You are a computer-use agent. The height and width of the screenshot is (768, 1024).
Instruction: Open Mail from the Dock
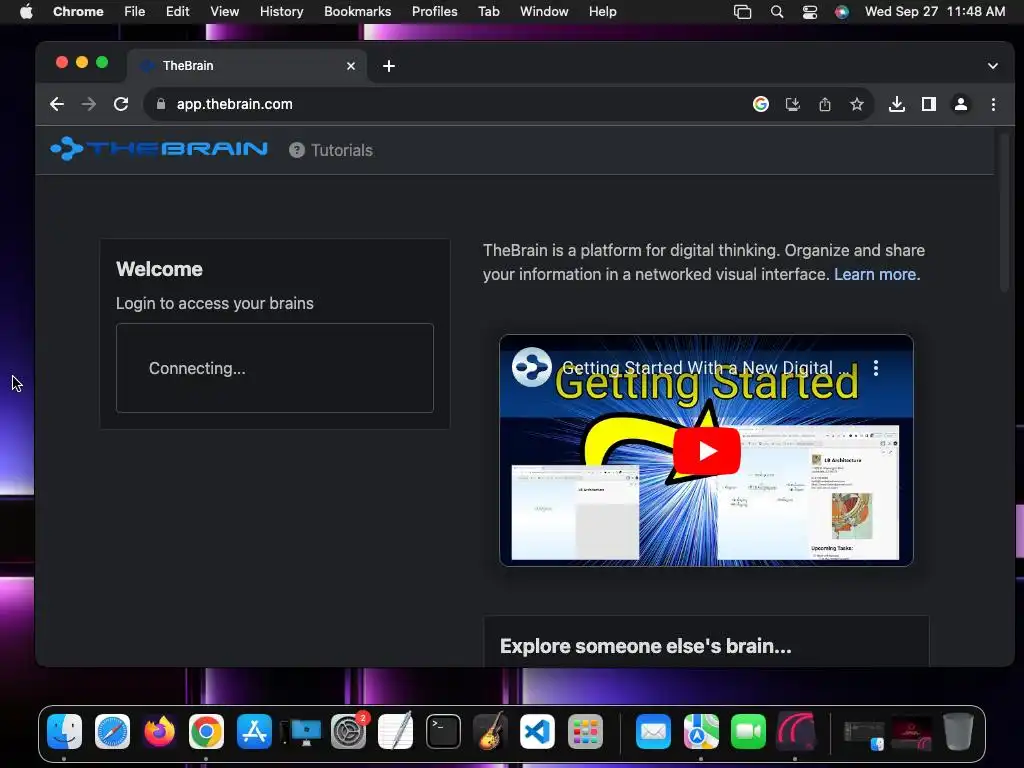[653, 731]
